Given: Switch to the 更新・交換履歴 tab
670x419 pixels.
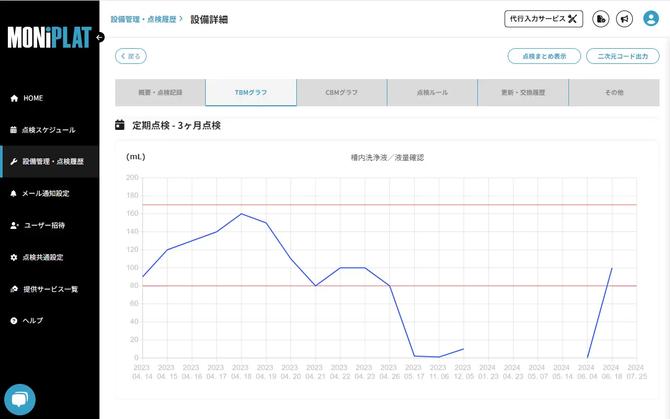Looking at the screenshot, I should pos(523,92).
